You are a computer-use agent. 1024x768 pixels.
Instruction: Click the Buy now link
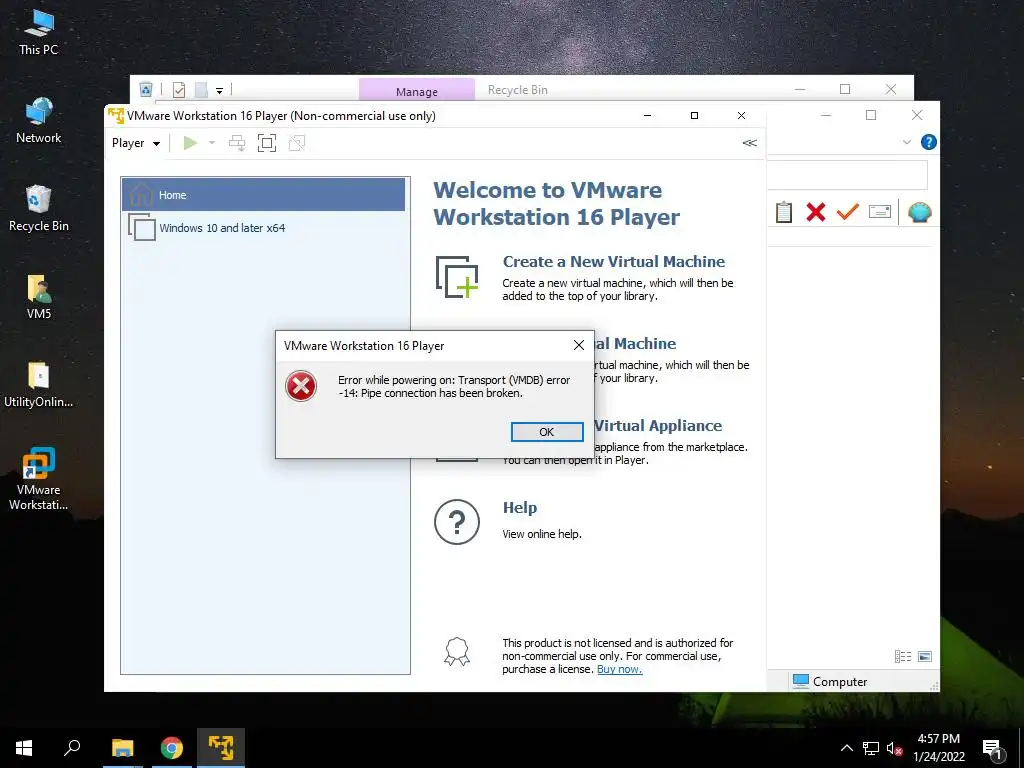619,669
